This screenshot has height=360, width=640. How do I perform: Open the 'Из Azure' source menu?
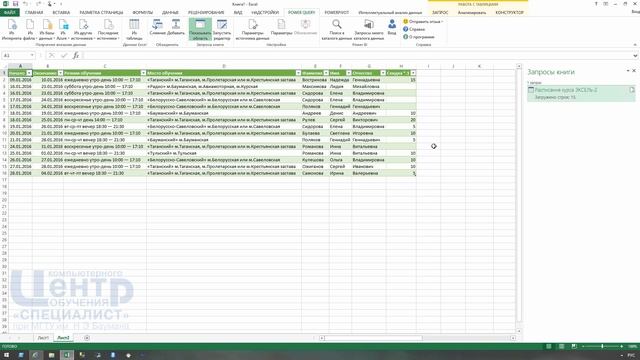coord(62,29)
